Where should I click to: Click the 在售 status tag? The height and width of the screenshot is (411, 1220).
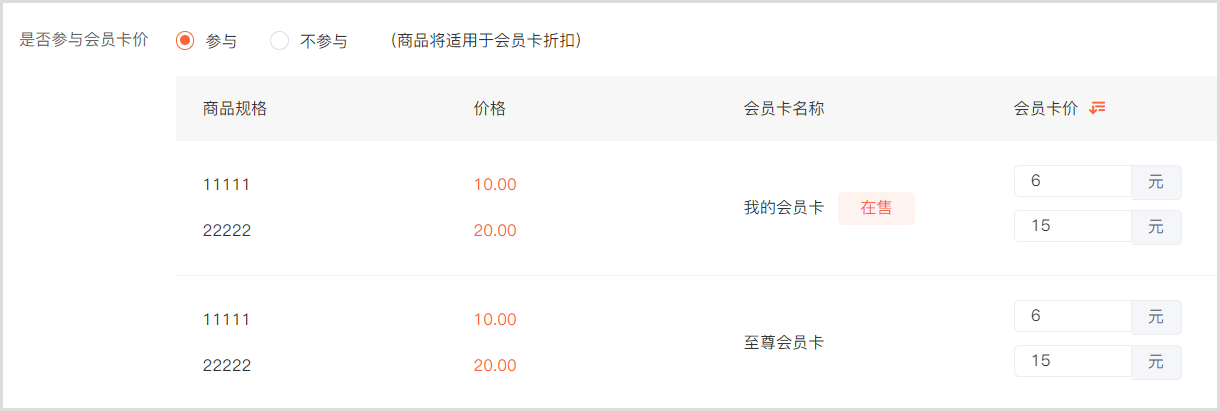point(876,208)
